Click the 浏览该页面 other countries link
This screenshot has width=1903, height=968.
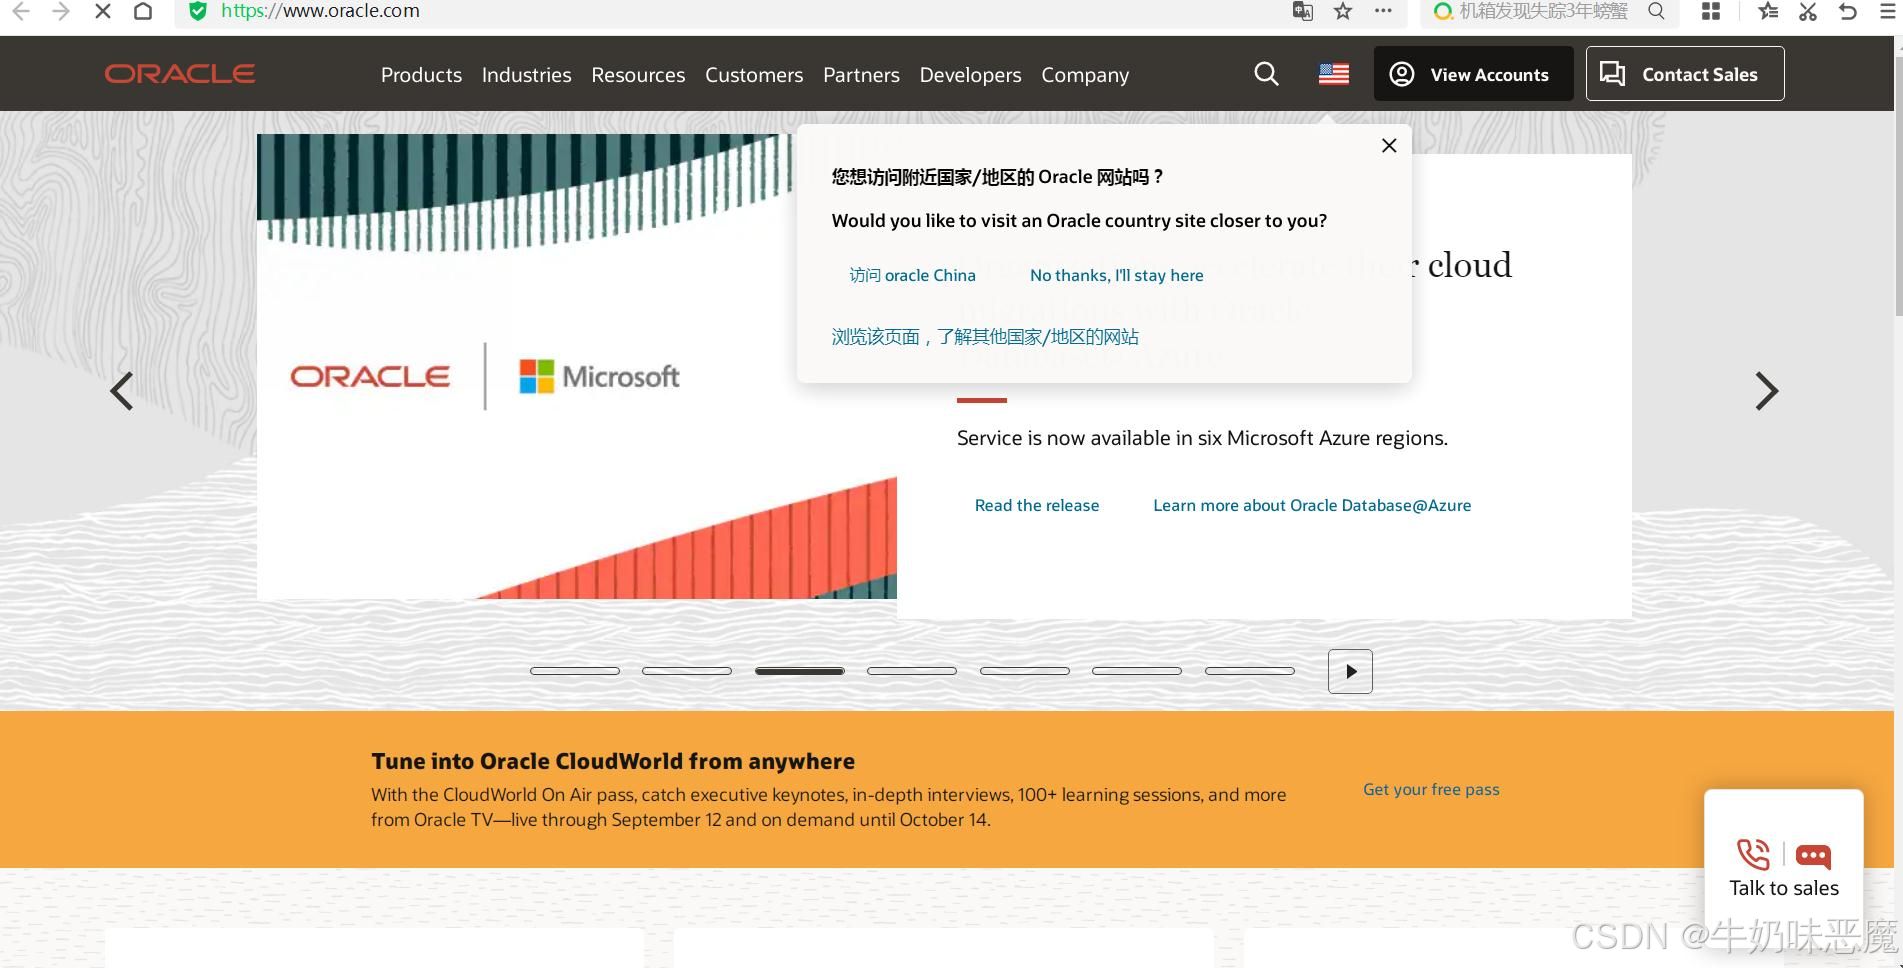(x=985, y=337)
